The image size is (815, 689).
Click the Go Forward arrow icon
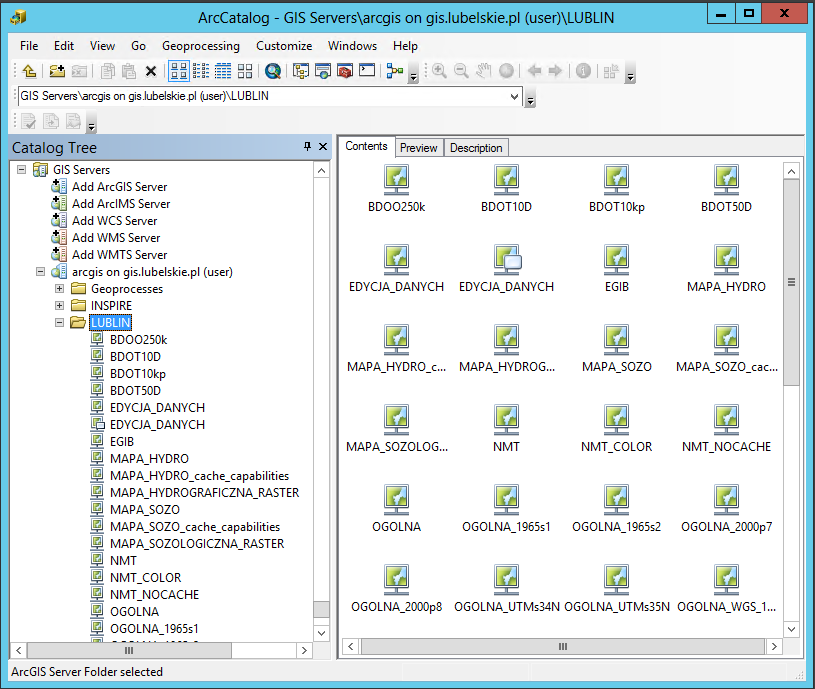click(556, 71)
